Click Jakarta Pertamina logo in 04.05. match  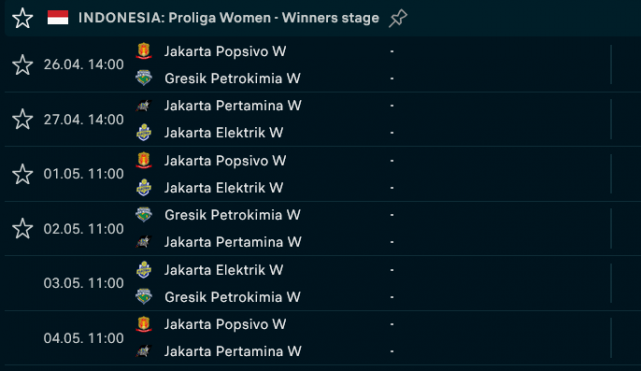(144, 351)
